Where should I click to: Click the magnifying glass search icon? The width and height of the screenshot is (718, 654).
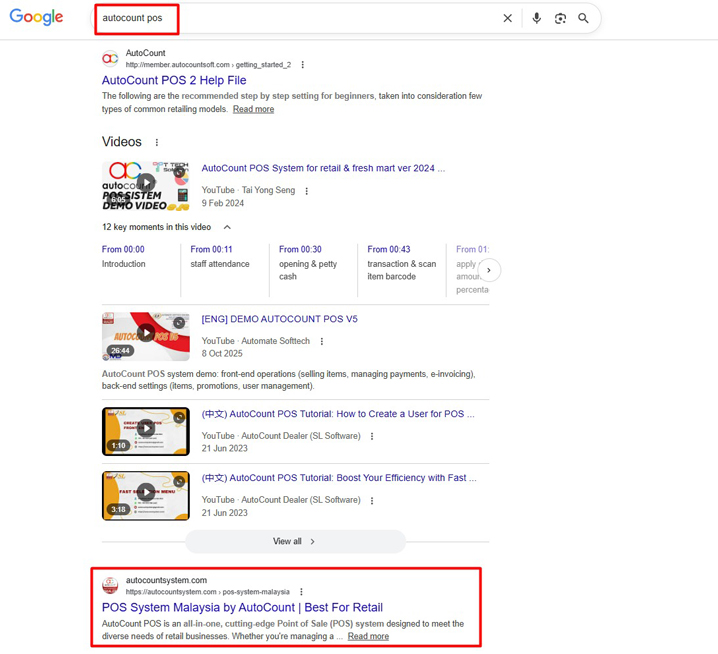click(x=583, y=18)
